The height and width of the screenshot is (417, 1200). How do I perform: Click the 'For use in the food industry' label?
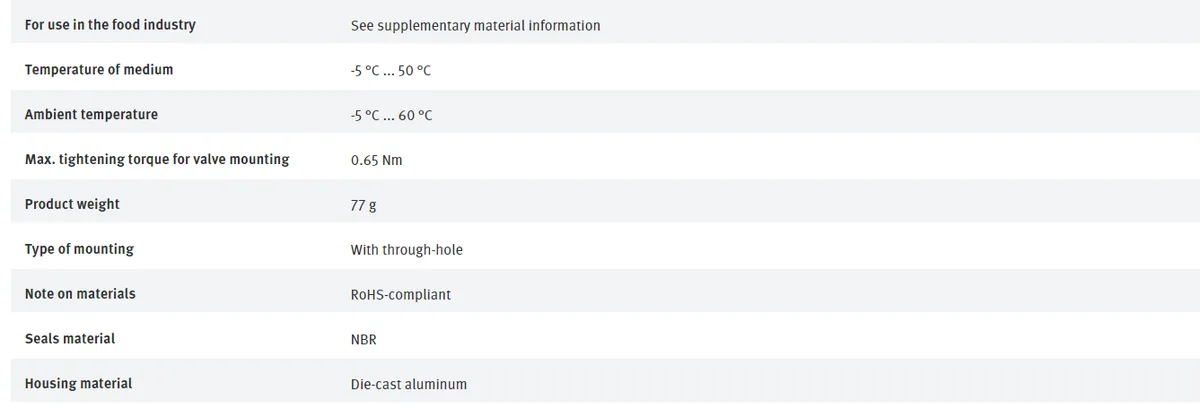[110, 24]
